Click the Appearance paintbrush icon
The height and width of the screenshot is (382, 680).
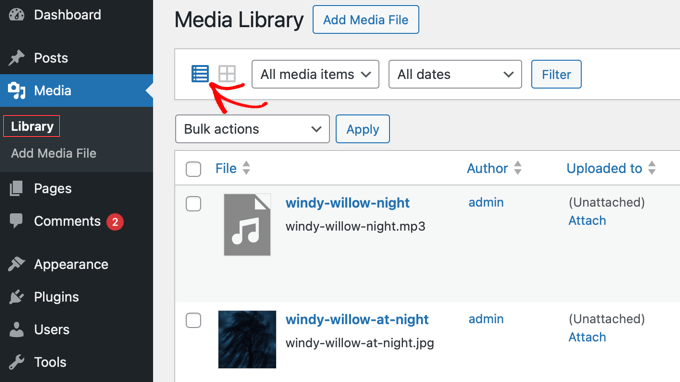[x=16, y=264]
